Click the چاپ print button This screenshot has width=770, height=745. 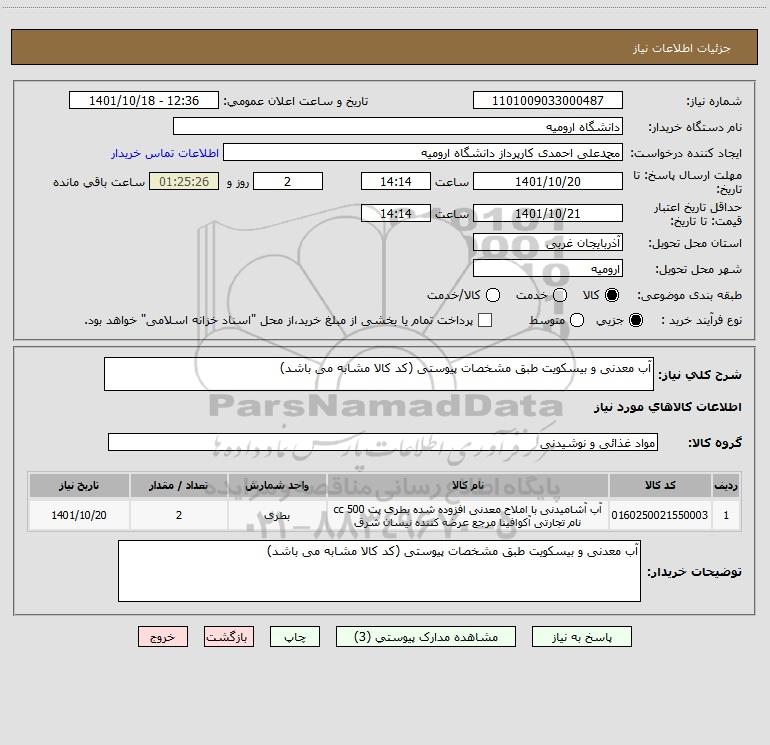(295, 637)
